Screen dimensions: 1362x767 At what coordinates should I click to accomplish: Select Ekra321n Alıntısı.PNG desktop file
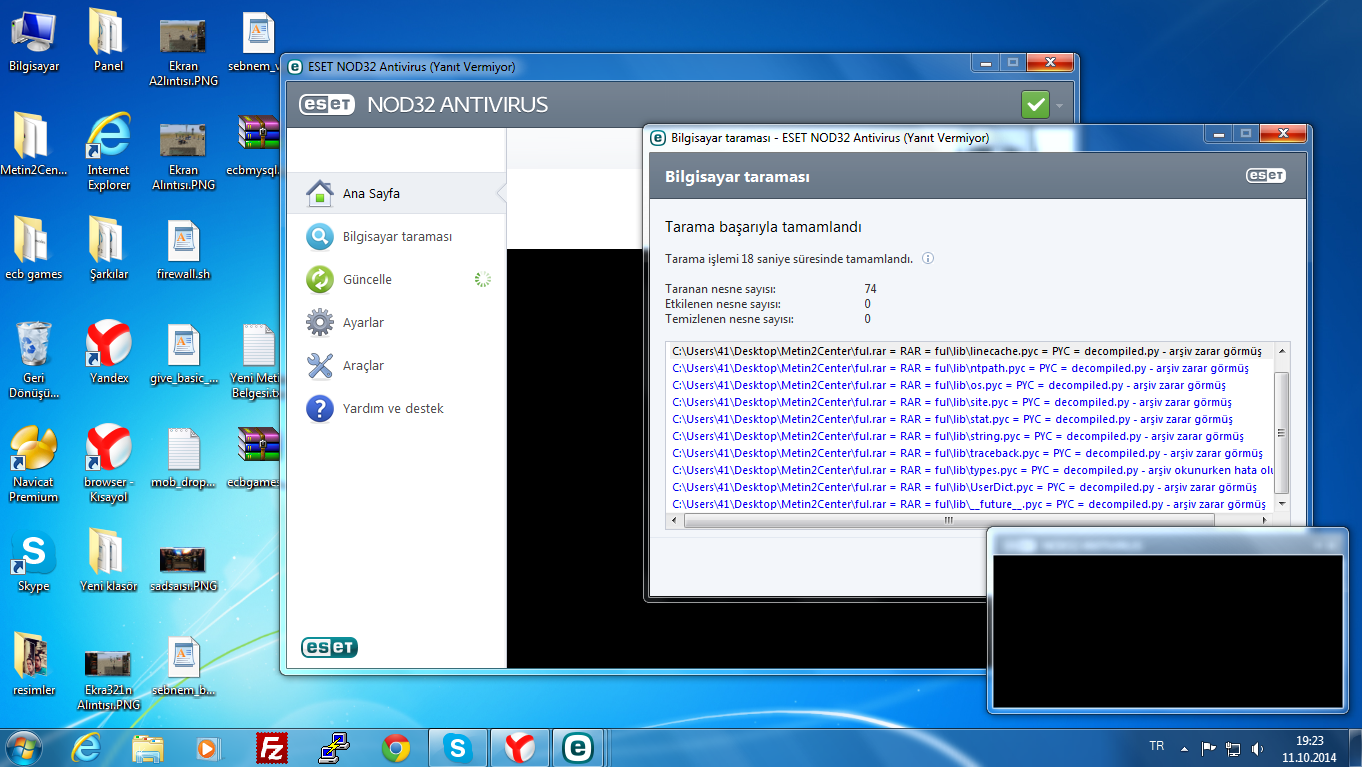click(108, 678)
